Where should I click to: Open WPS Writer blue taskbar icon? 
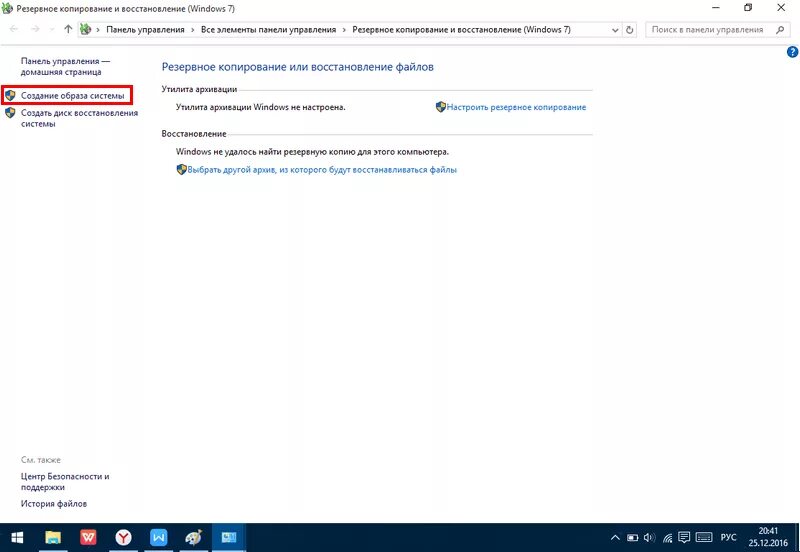(x=159, y=537)
